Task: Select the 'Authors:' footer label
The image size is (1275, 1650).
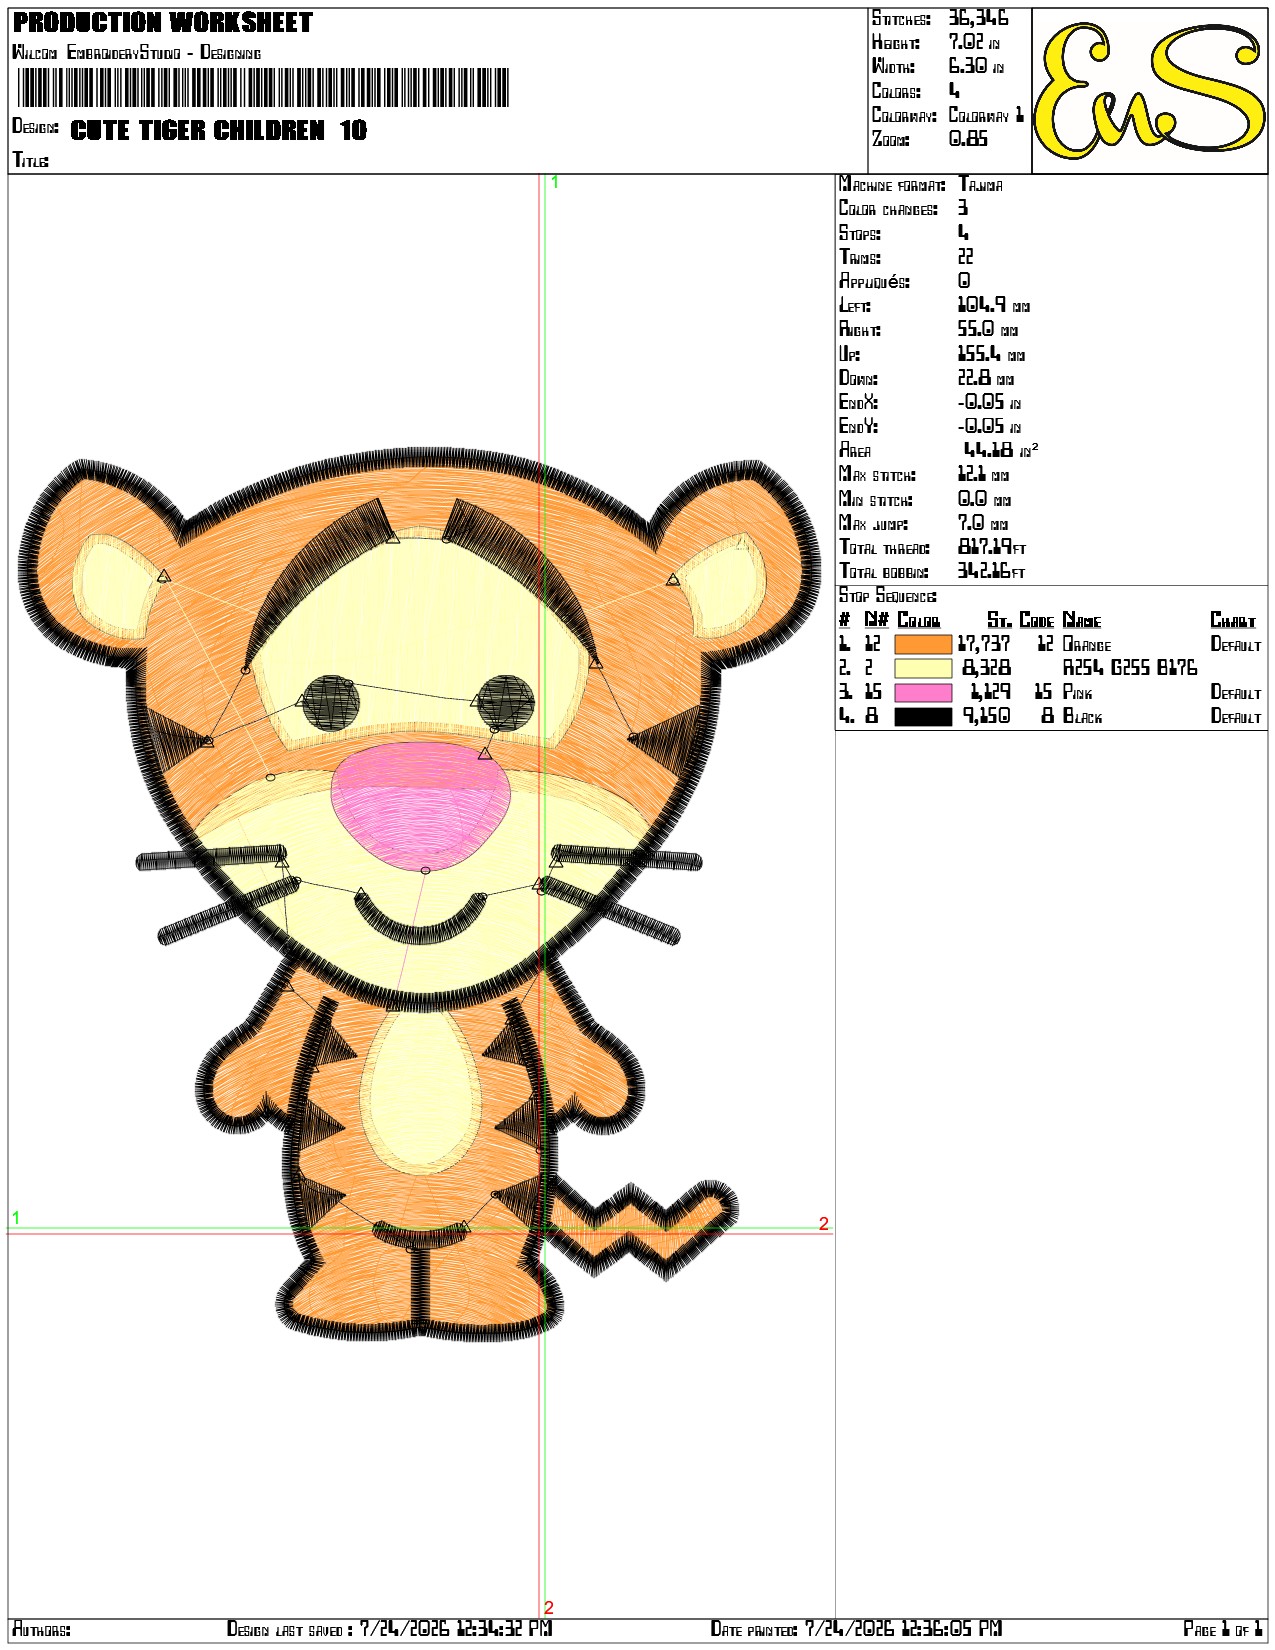Action: 41,1630
